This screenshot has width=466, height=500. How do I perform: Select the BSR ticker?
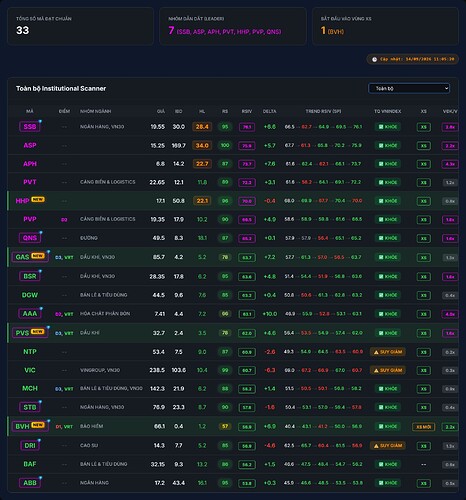tap(30, 276)
